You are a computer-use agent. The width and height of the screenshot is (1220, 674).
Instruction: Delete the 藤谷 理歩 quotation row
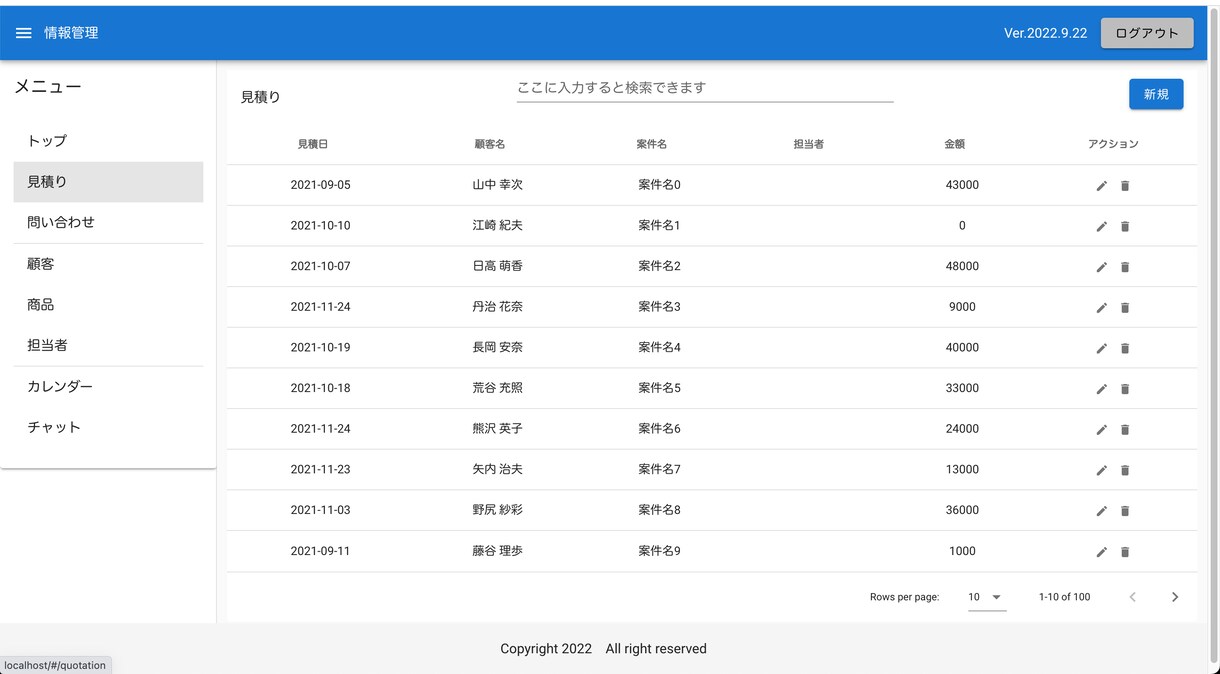click(x=1124, y=552)
